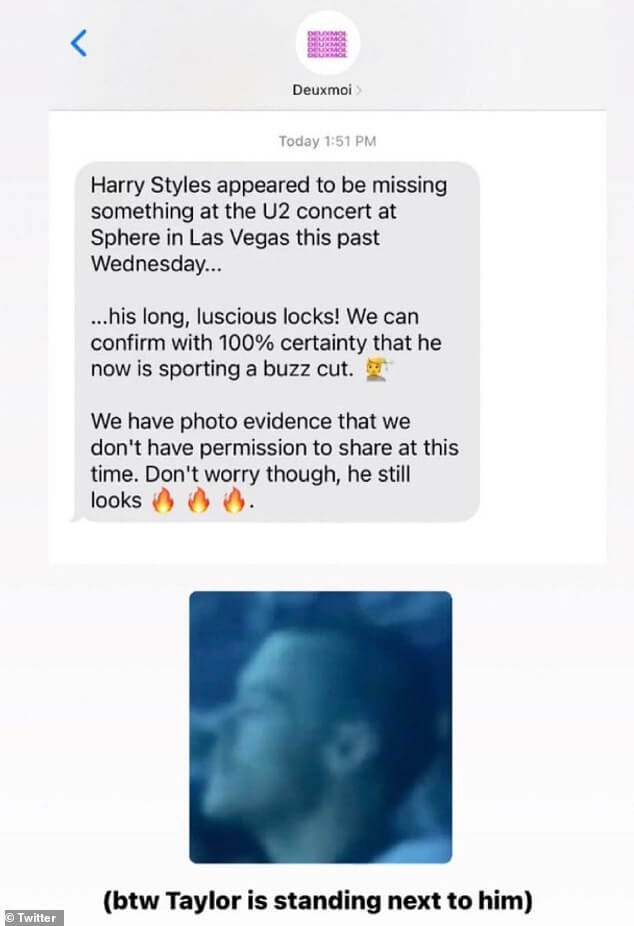Click the last fire emoji
Image resolution: width=634 pixels, height=926 pixels.
click(234, 501)
